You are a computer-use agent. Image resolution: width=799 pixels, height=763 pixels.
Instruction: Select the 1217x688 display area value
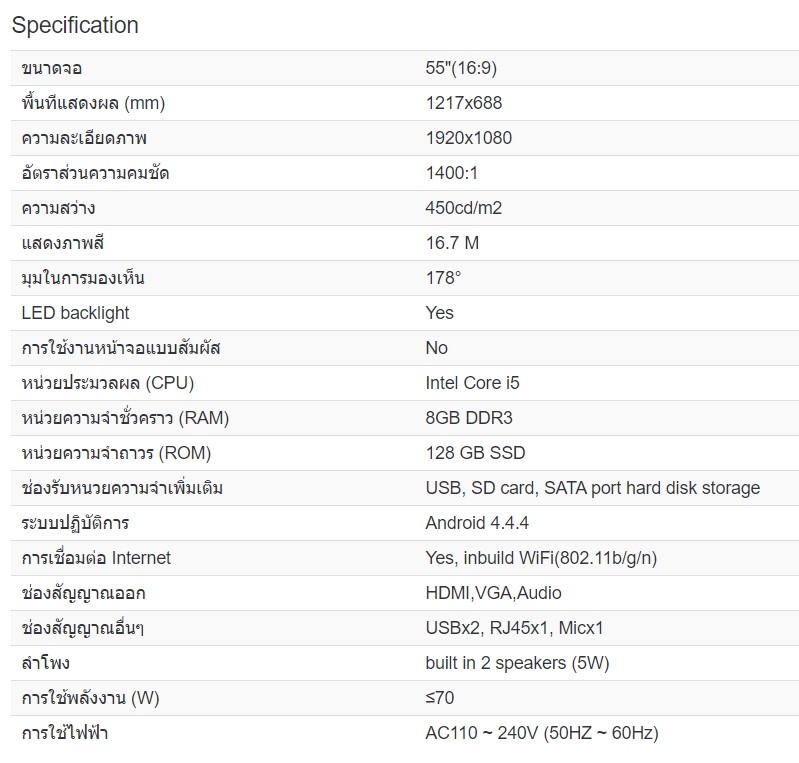tap(463, 103)
